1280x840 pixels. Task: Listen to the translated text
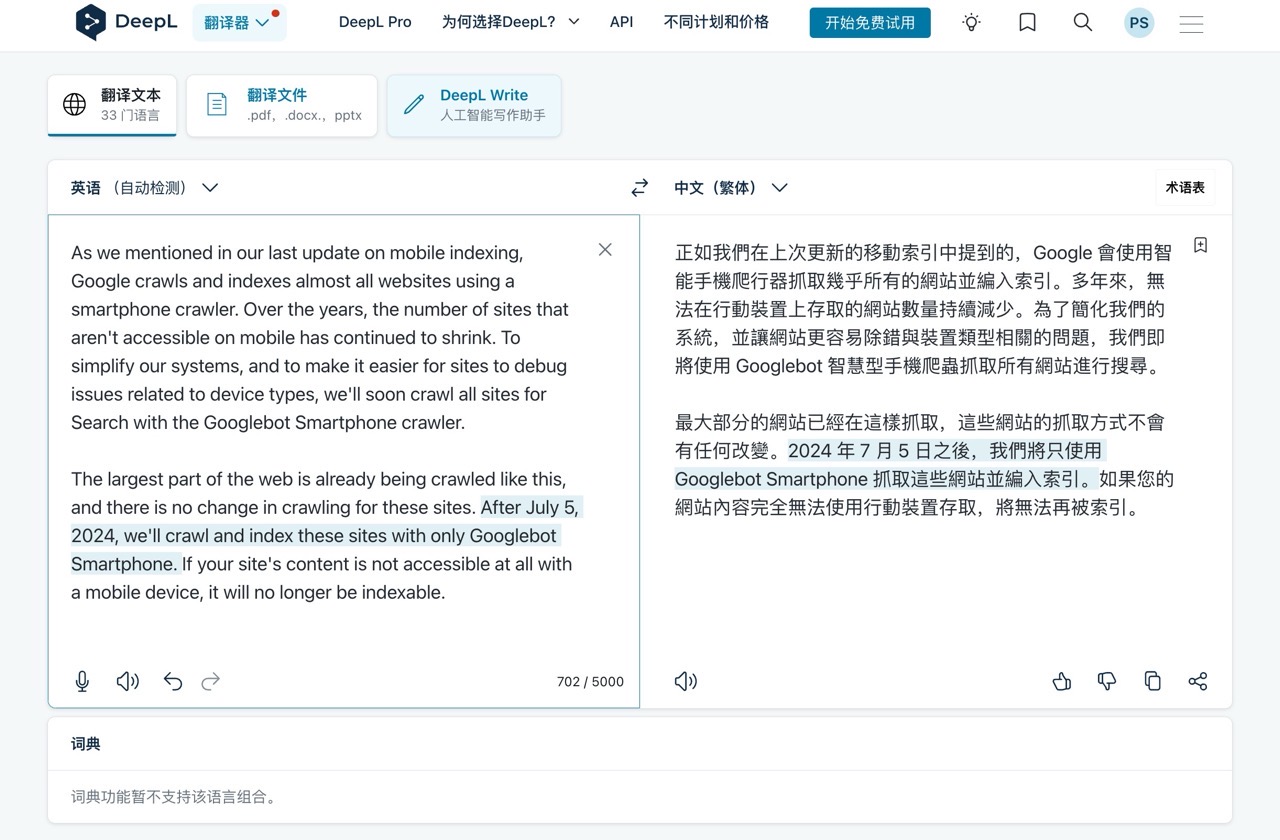[686, 682]
